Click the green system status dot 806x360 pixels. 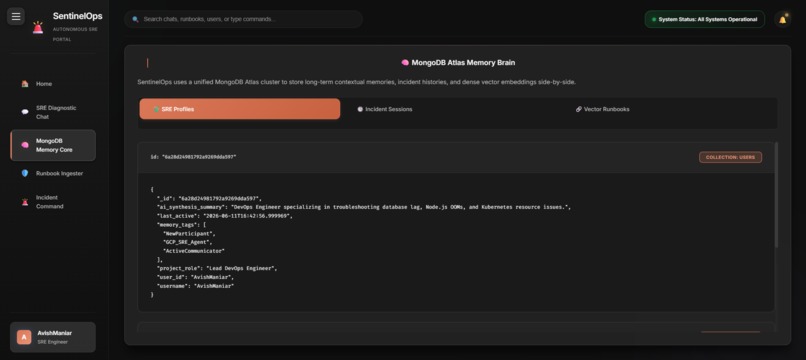click(654, 20)
